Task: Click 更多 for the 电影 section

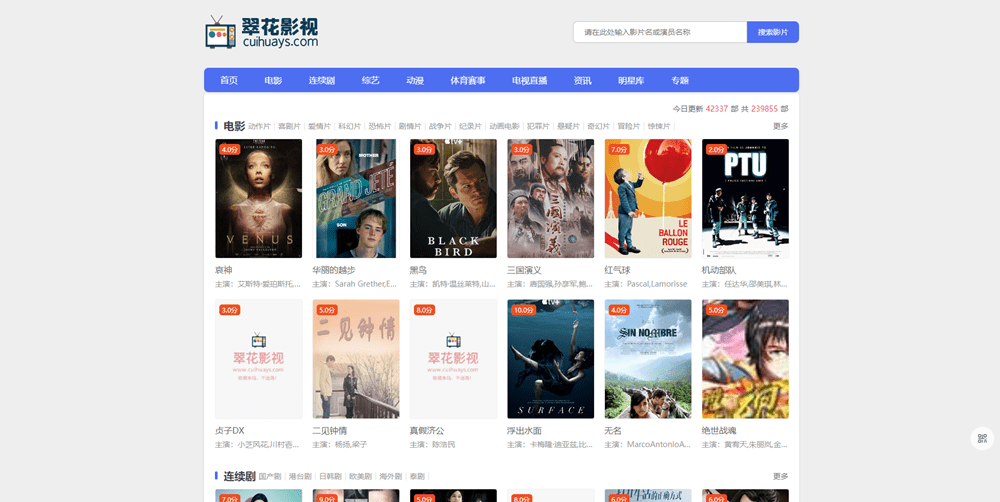Action: [x=781, y=126]
